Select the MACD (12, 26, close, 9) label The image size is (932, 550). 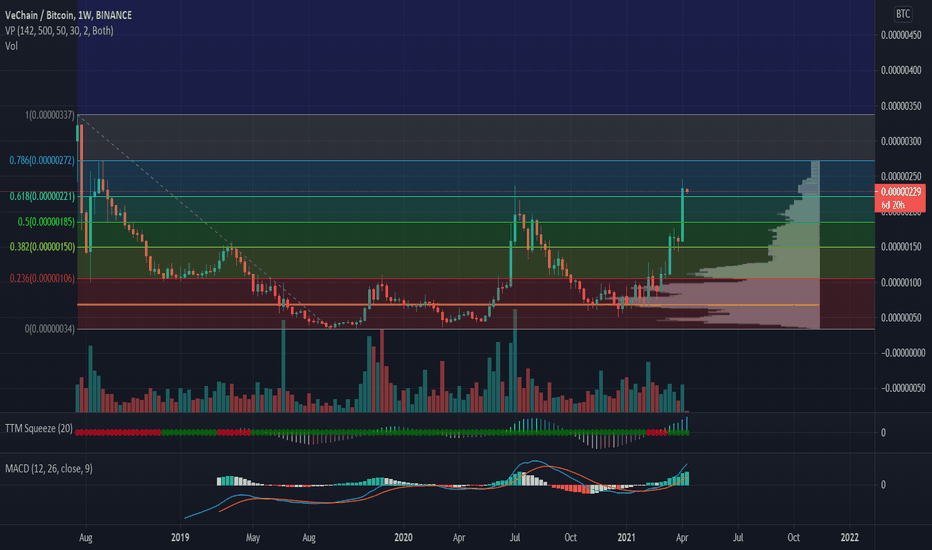pos(49,469)
